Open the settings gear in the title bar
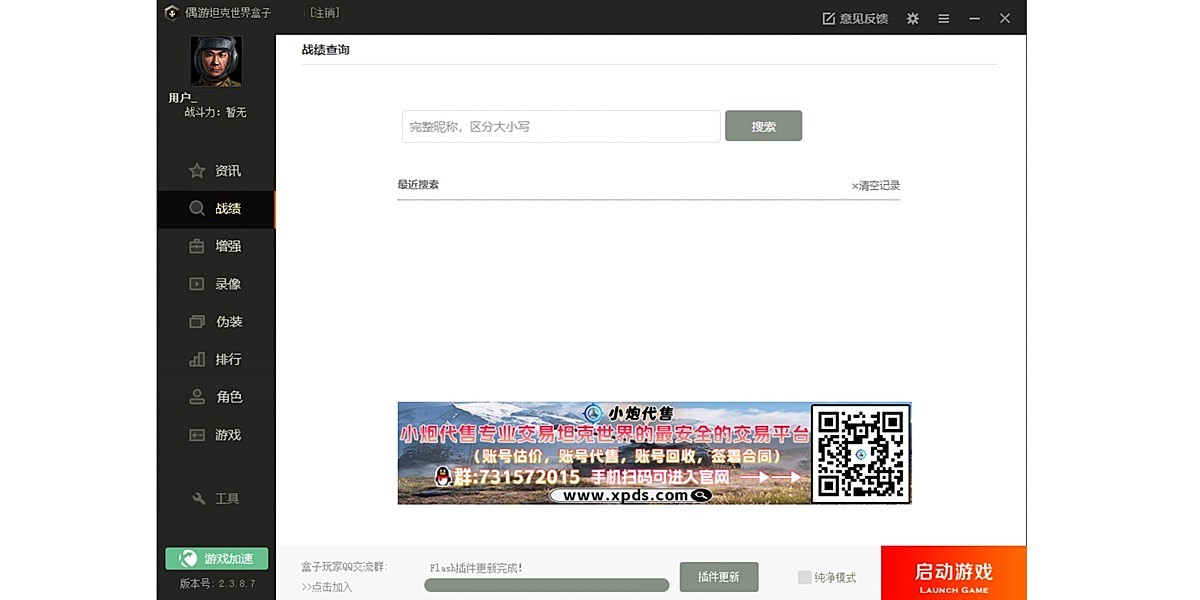 911,18
